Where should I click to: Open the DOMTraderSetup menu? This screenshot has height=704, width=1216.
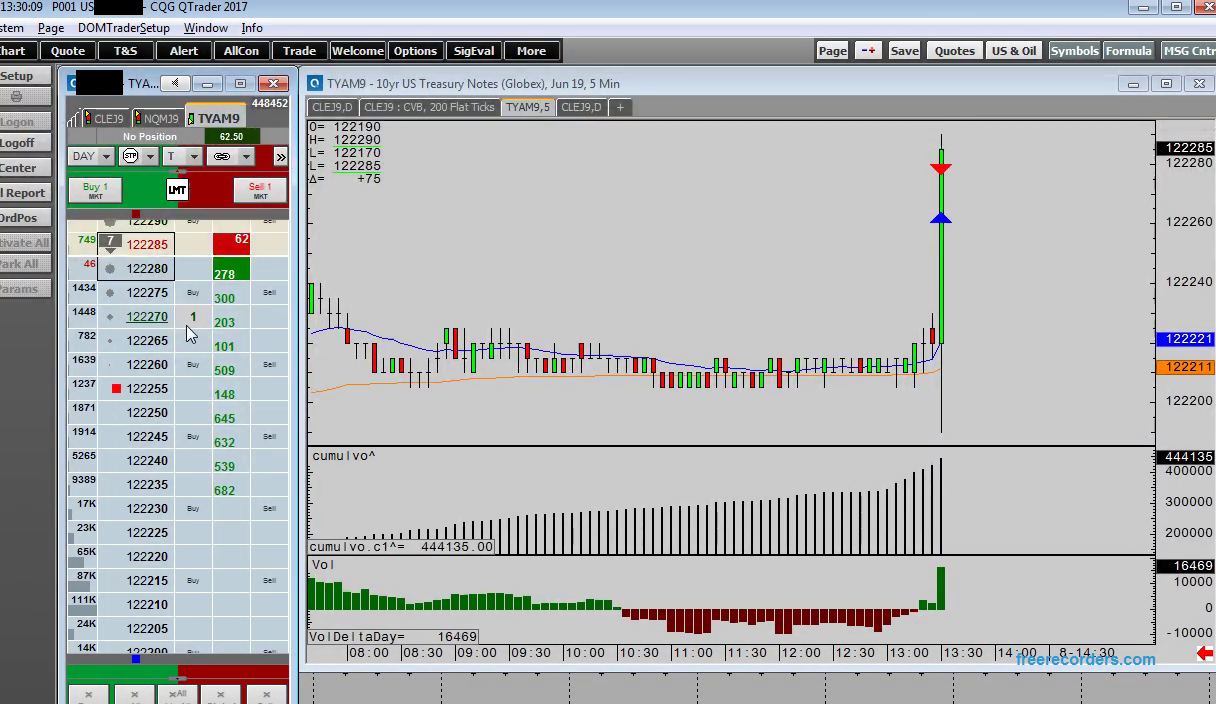(x=123, y=28)
